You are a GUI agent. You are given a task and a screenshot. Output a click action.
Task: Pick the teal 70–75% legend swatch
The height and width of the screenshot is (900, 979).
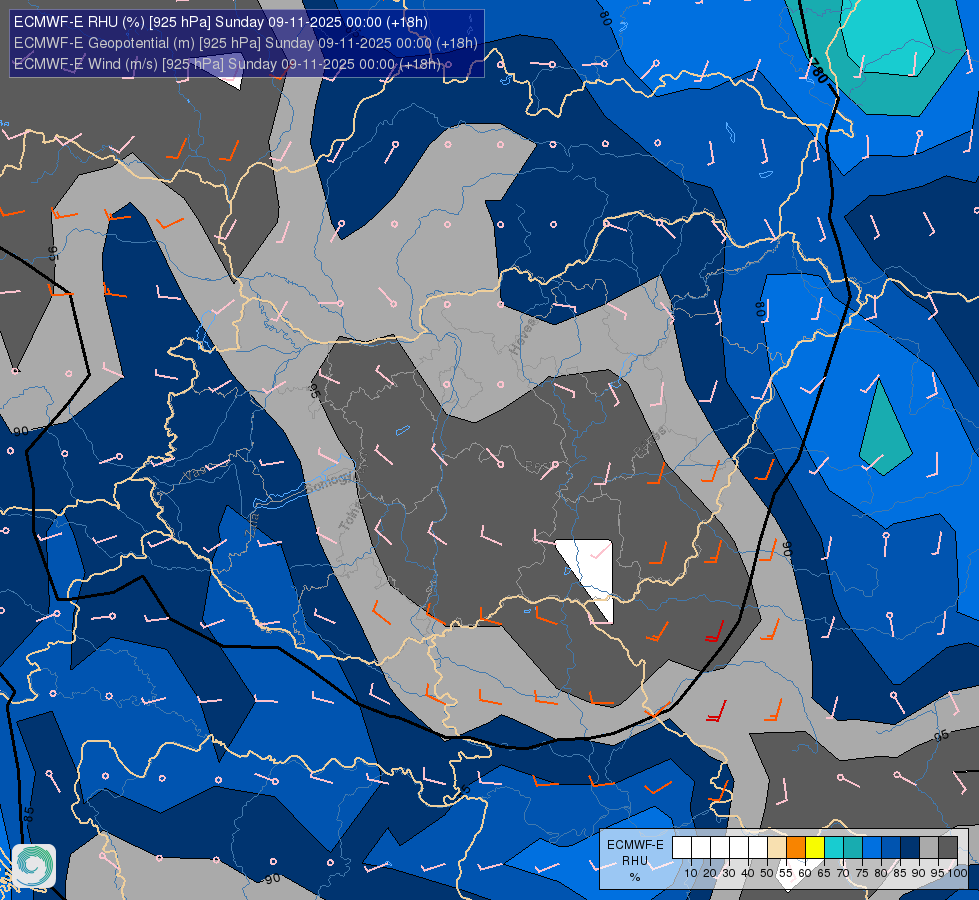tap(853, 848)
